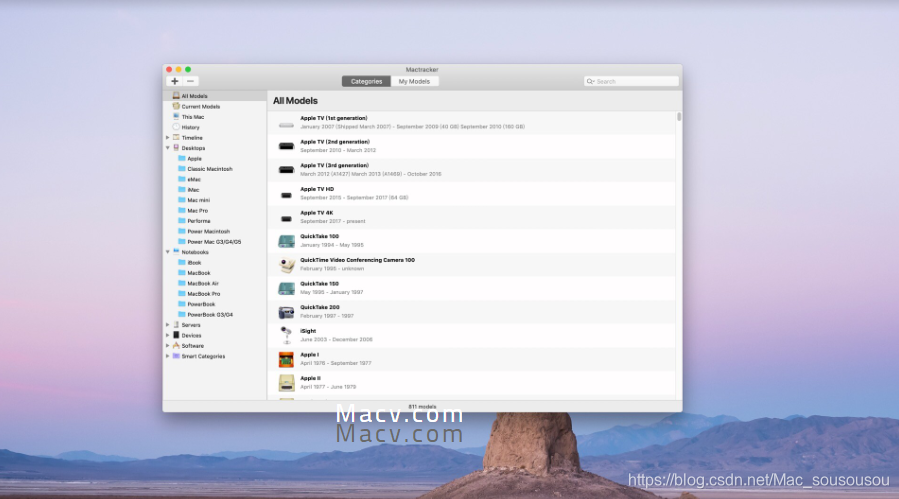The width and height of the screenshot is (899, 499).
Task: Expand the Software disclosure triangle
Action: 167,346
